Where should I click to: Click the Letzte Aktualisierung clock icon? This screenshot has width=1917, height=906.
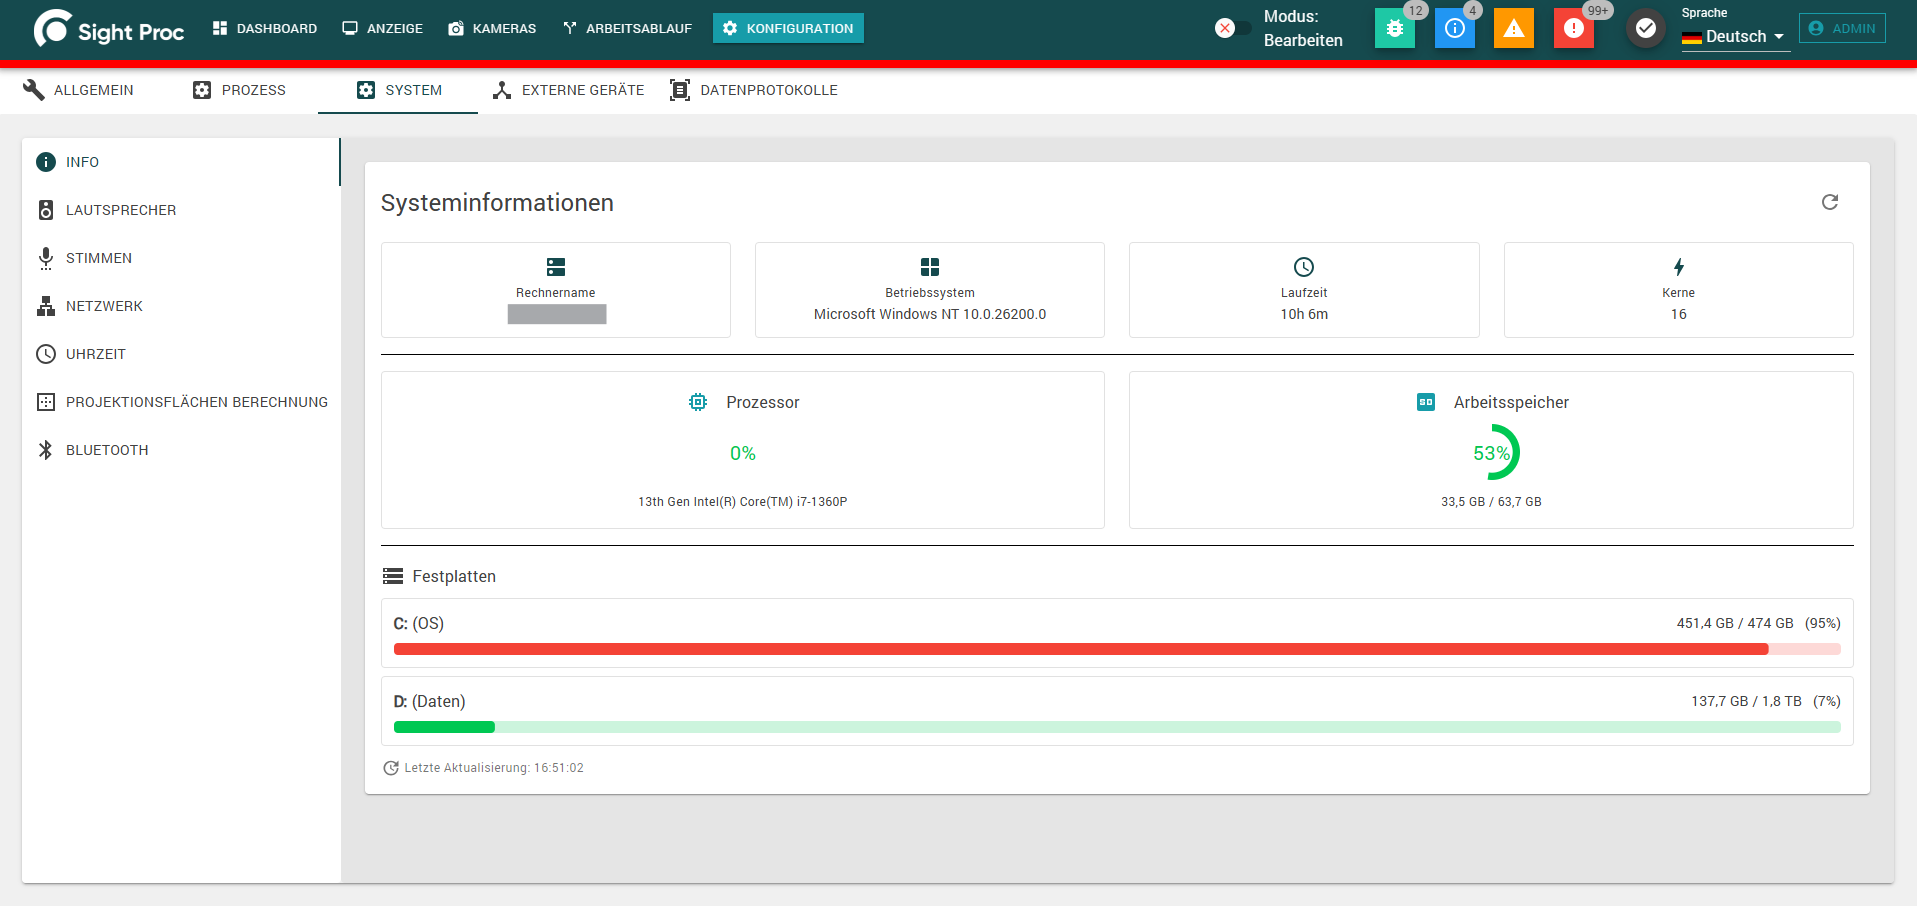point(391,768)
